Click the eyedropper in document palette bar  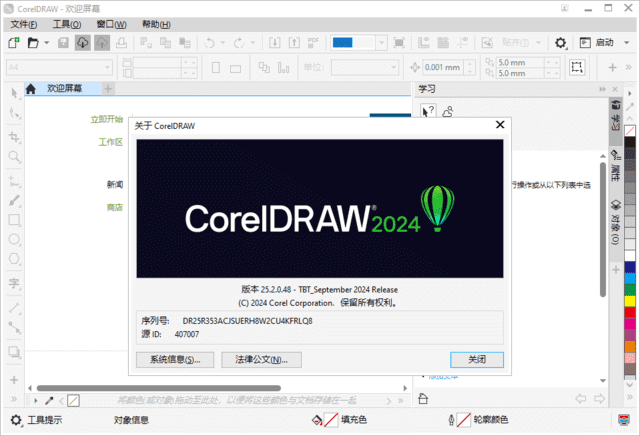pos(49,400)
